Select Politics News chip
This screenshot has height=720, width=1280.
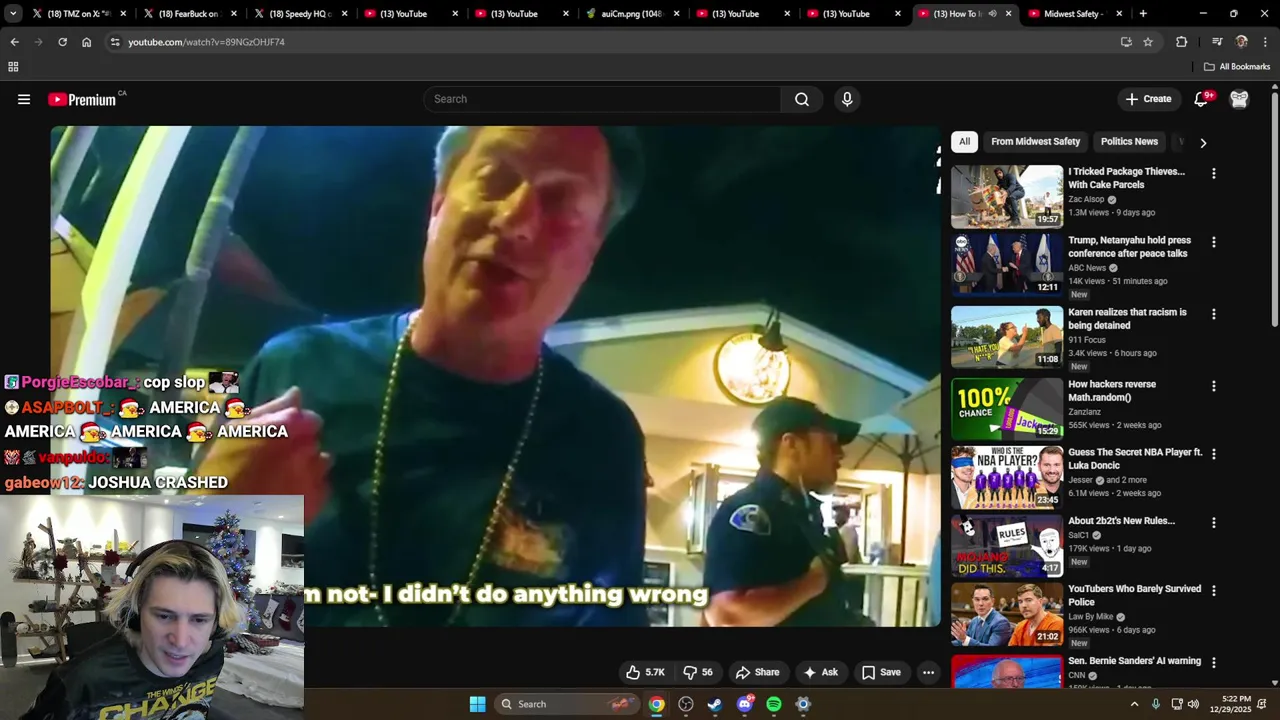pyautogui.click(x=1129, y=142)
